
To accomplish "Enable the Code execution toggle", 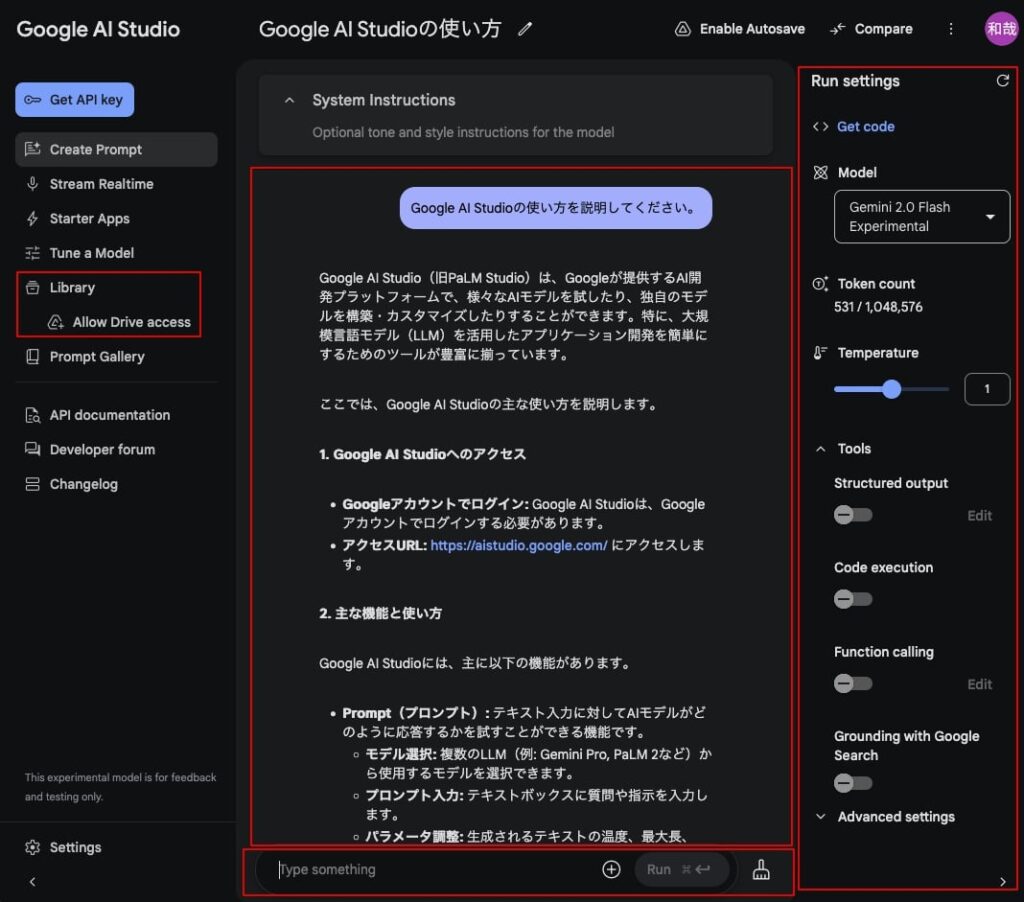I will coord(852,600).
